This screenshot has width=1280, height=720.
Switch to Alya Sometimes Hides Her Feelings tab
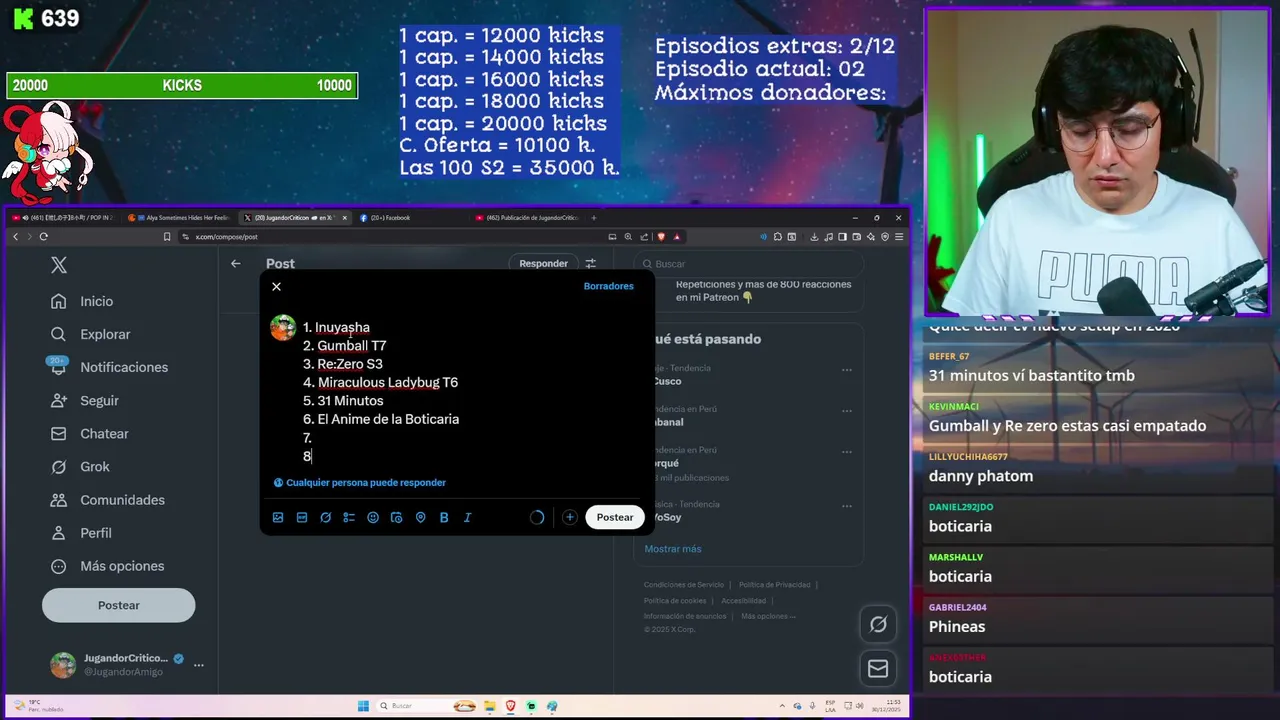182,217
